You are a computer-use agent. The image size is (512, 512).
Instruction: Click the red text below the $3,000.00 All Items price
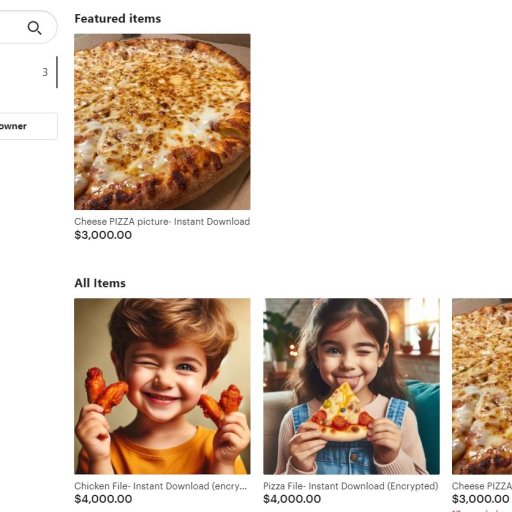(x=482, y=510)
